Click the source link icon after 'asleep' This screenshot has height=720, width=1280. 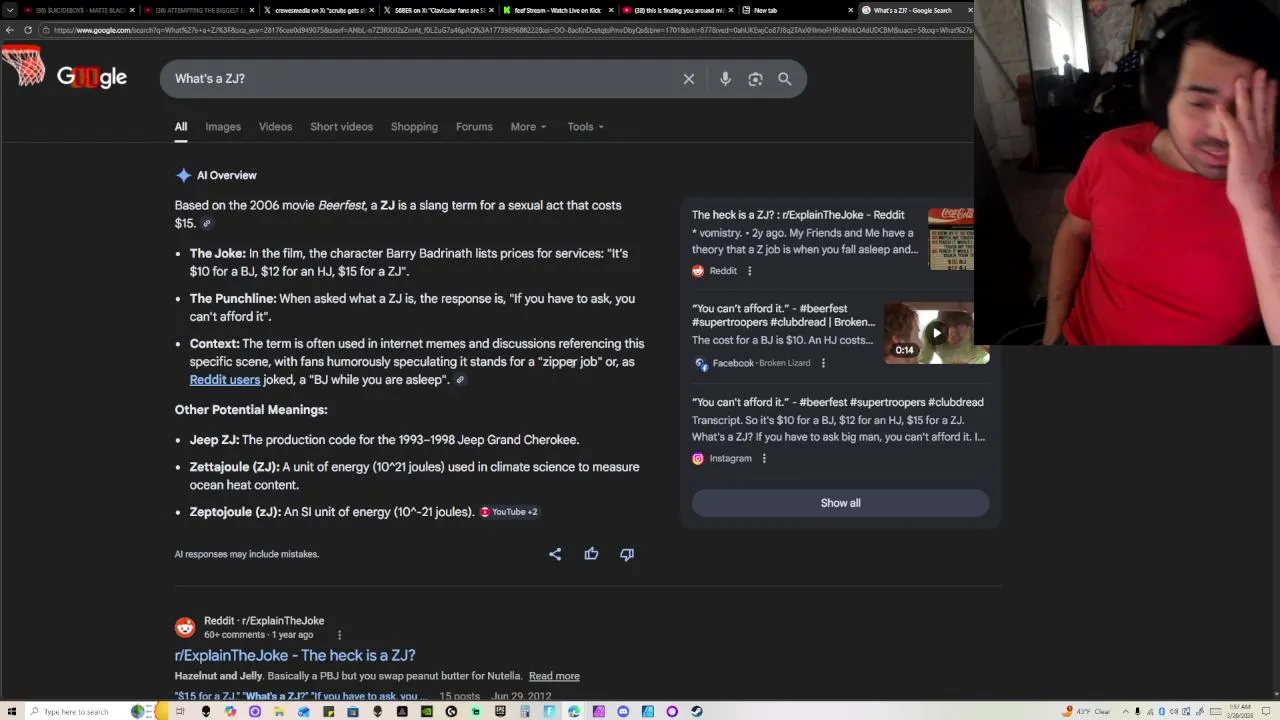(x=460, y=380)
